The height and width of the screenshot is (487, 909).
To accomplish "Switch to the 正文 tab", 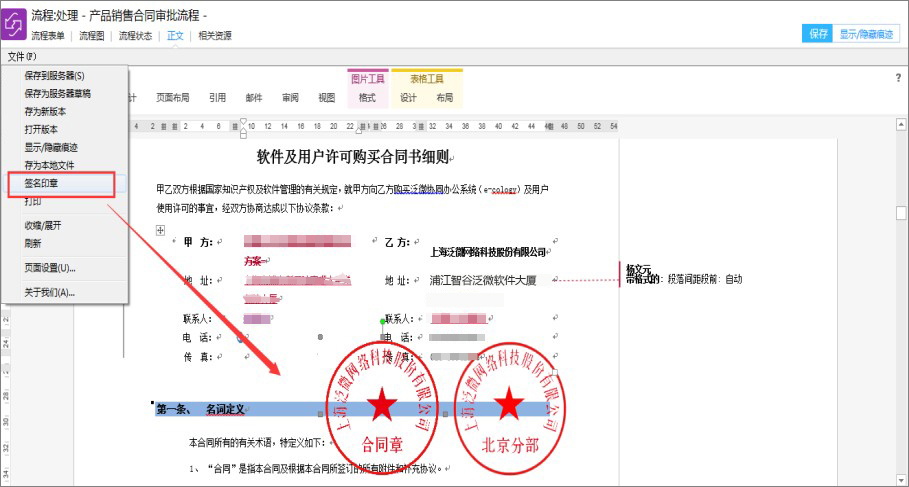I will [x=175, y=36].
